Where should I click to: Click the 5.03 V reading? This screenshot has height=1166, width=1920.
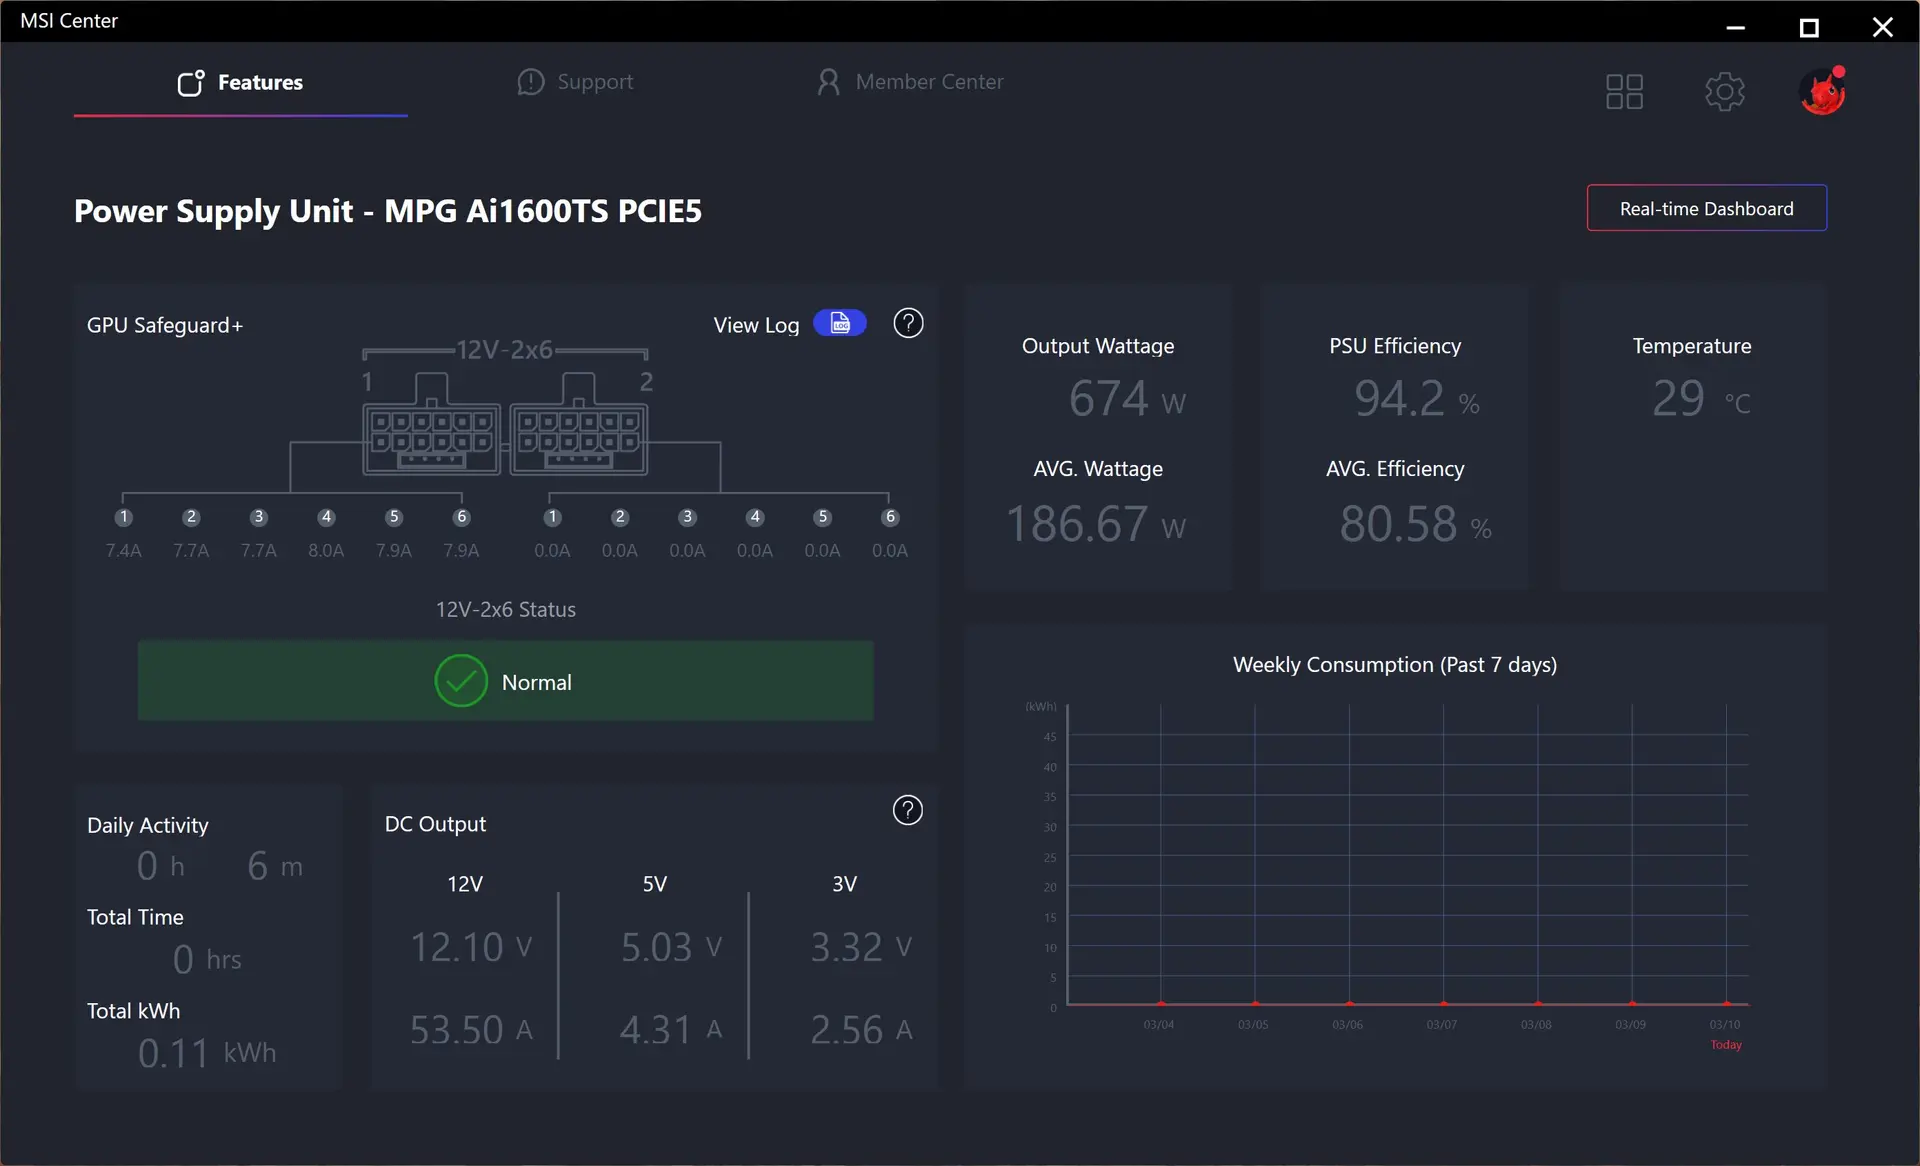coord(671,947)
